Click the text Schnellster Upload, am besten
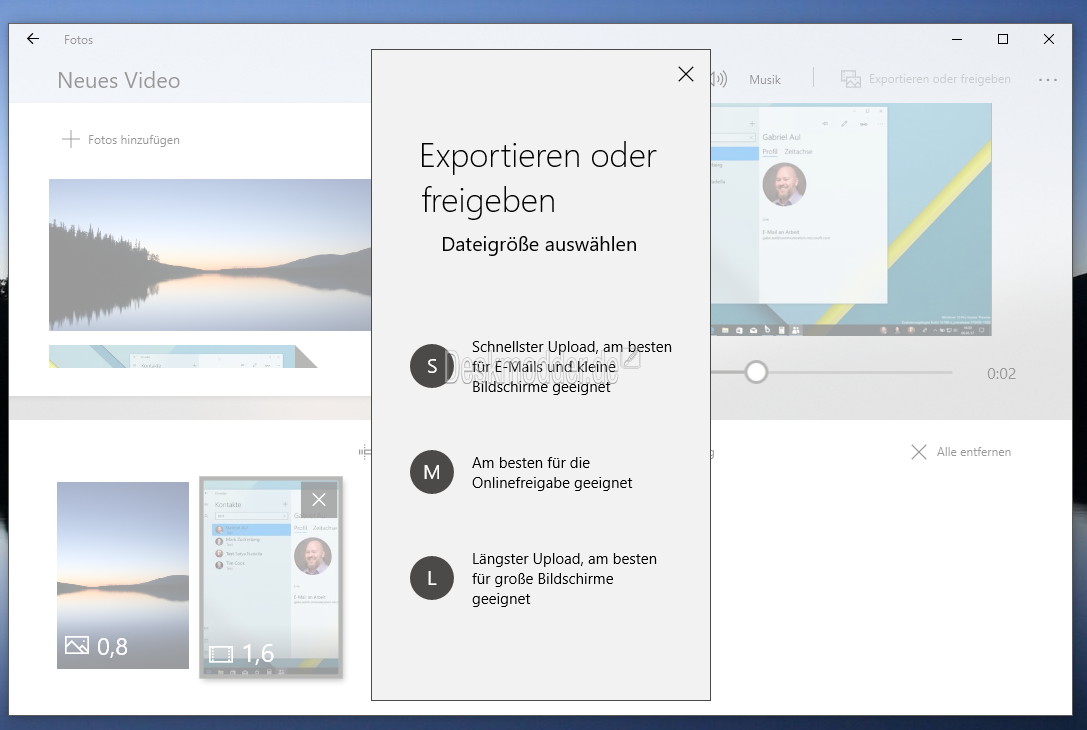The image size is (1087, 730). click(572, 347)
